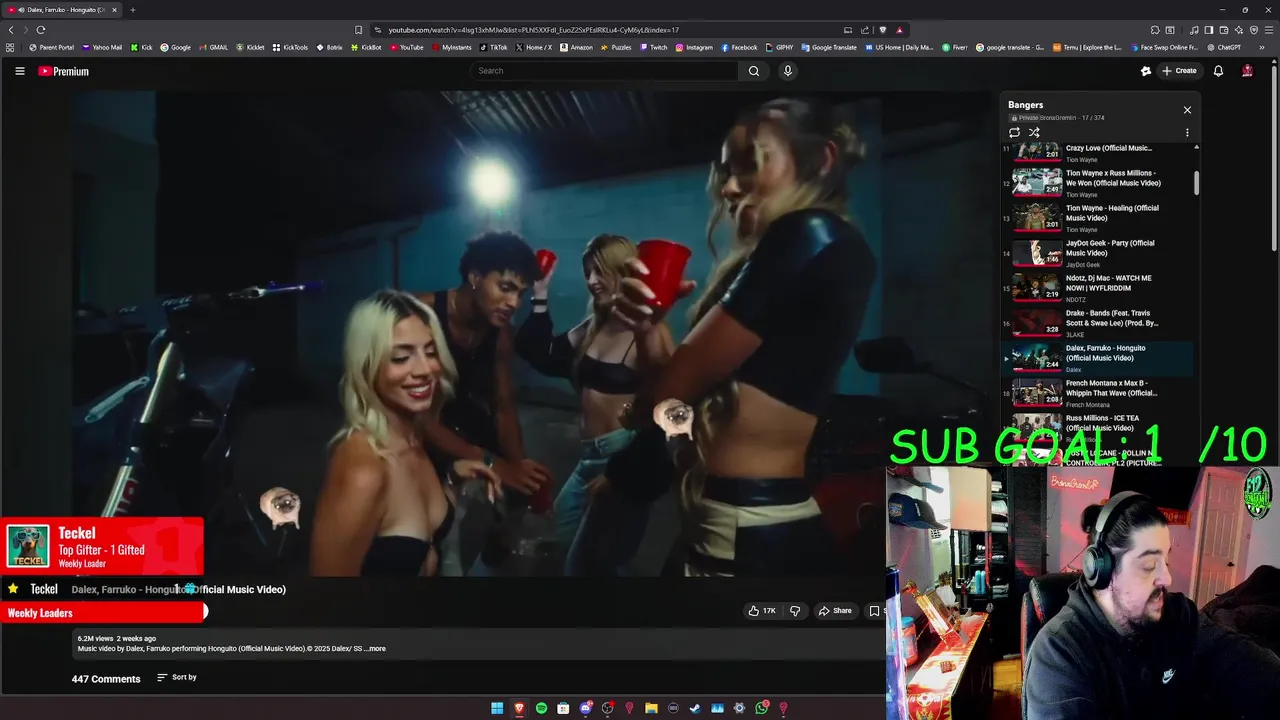Open the TikTok bookmark

494,47
